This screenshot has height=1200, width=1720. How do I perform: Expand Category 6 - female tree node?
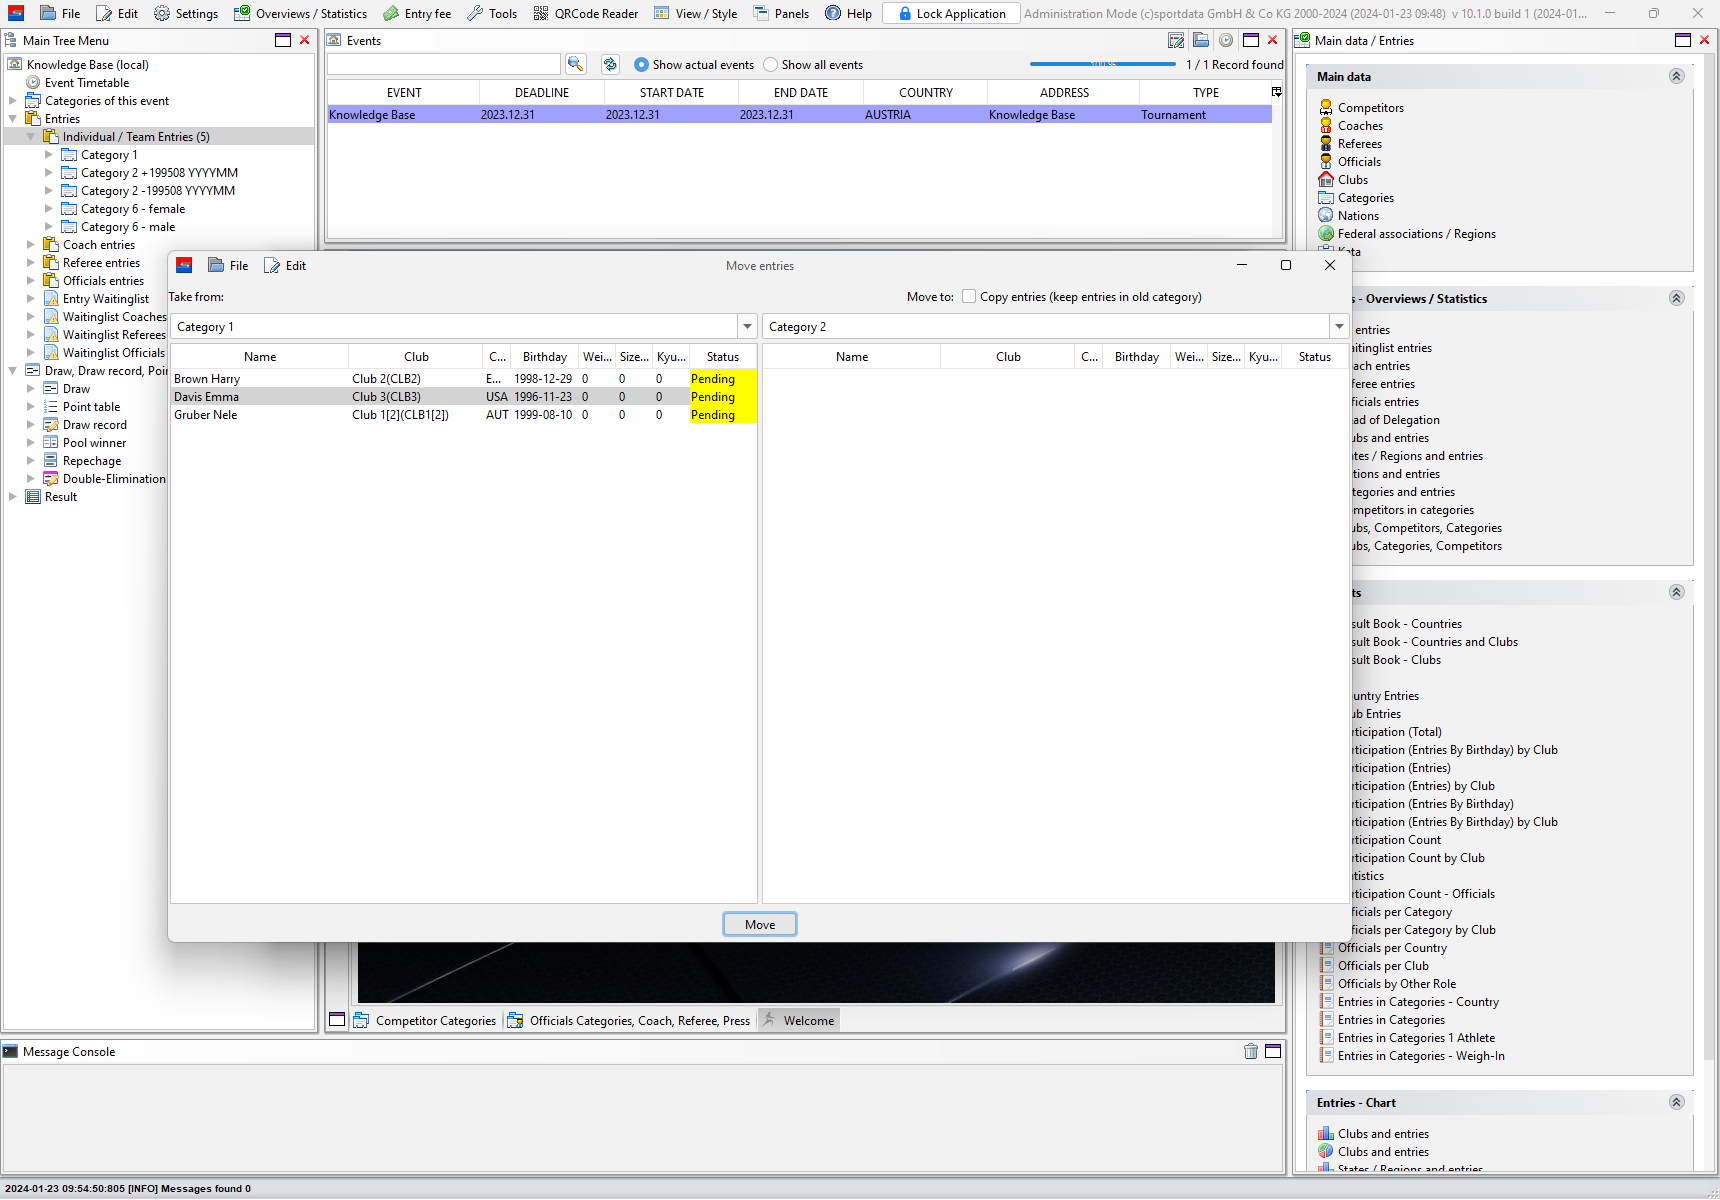49,209
